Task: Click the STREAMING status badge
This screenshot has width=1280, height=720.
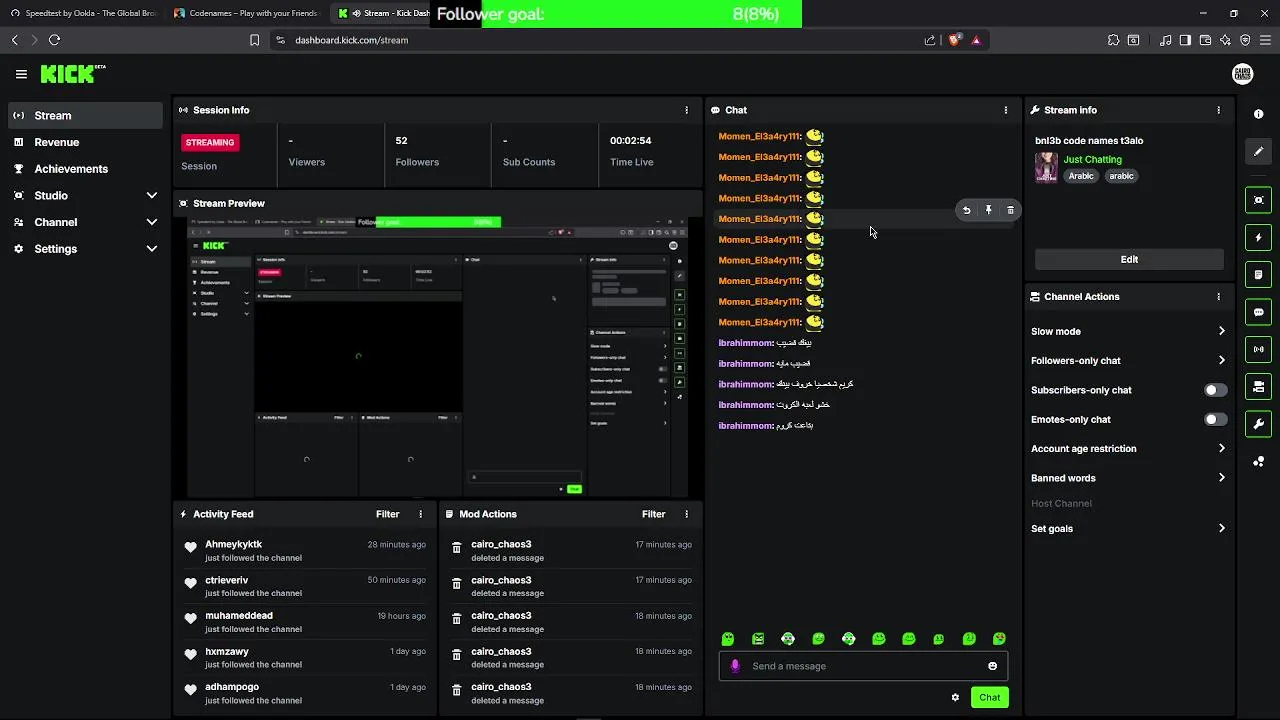Action: pos(209,143)
